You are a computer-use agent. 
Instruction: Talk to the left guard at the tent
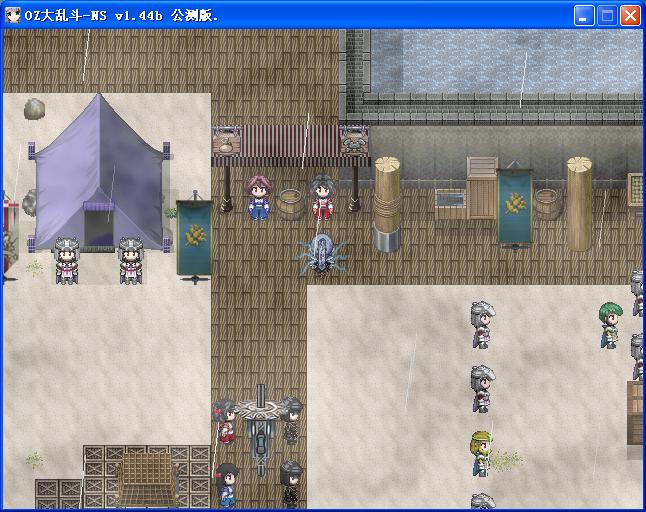coord(67,260)
